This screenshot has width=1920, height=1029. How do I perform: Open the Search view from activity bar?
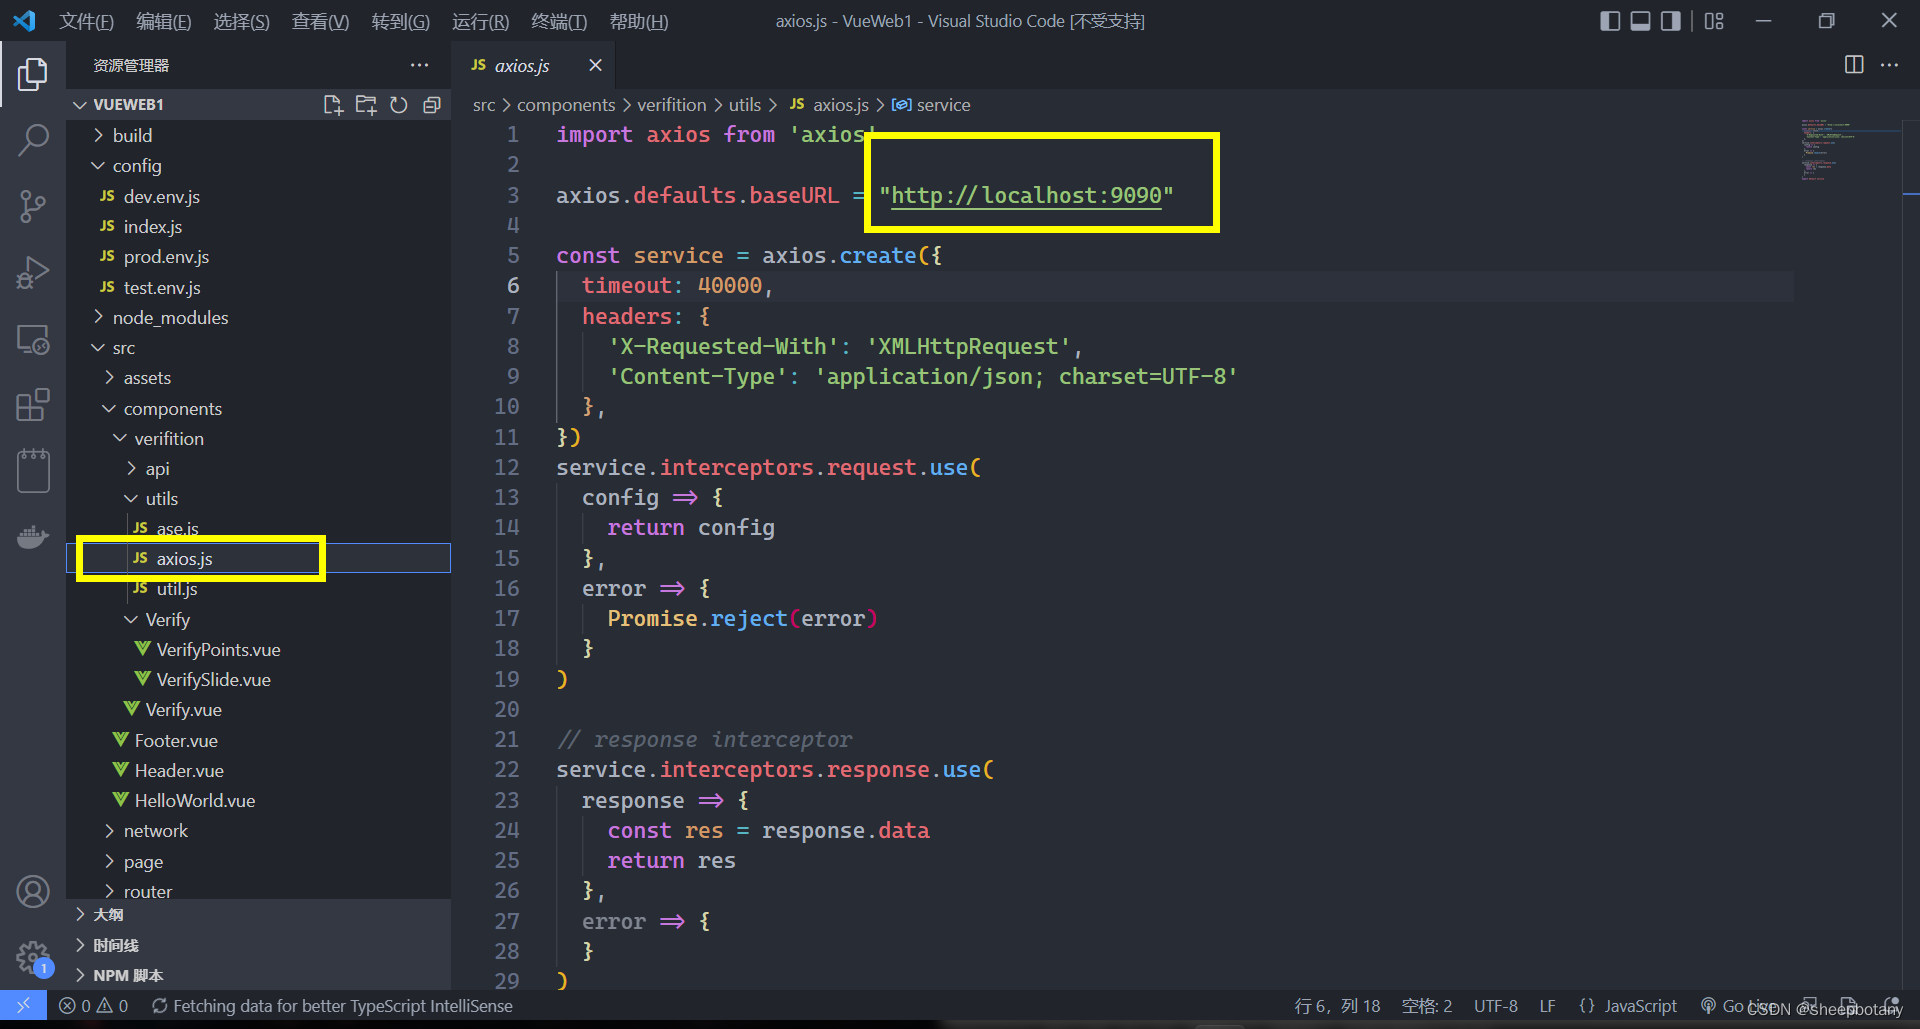pos(33,140)
